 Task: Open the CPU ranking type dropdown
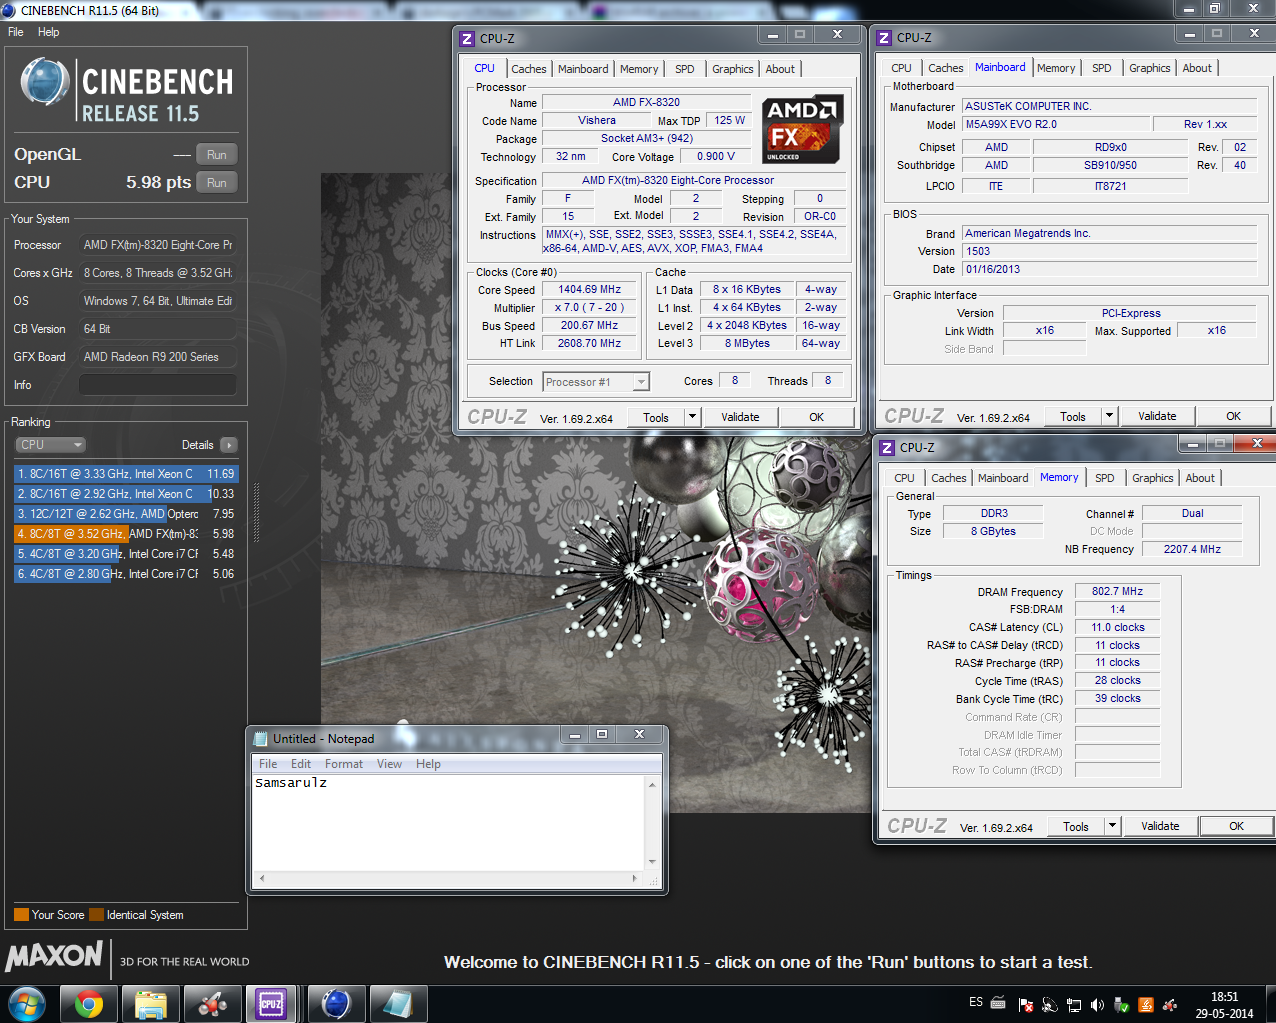(x=50, y=445)
